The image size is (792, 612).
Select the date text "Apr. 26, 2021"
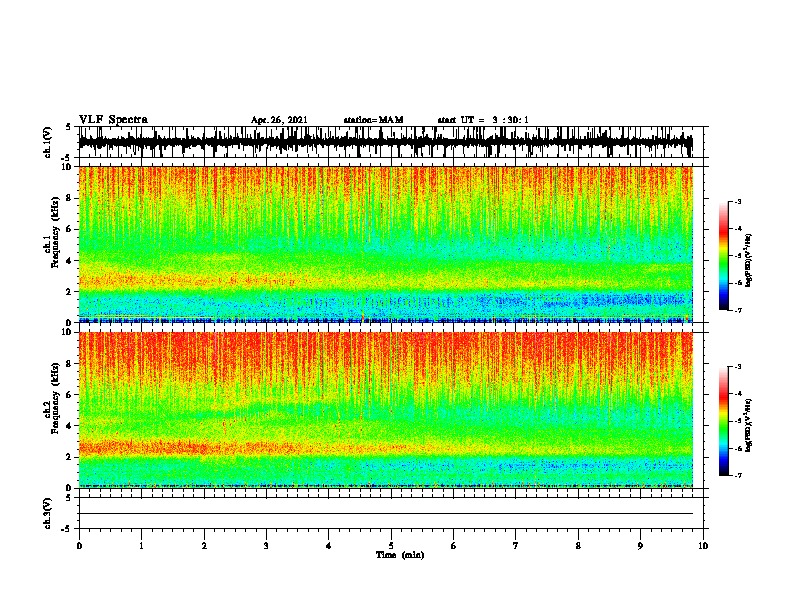[x=279, y=120]
